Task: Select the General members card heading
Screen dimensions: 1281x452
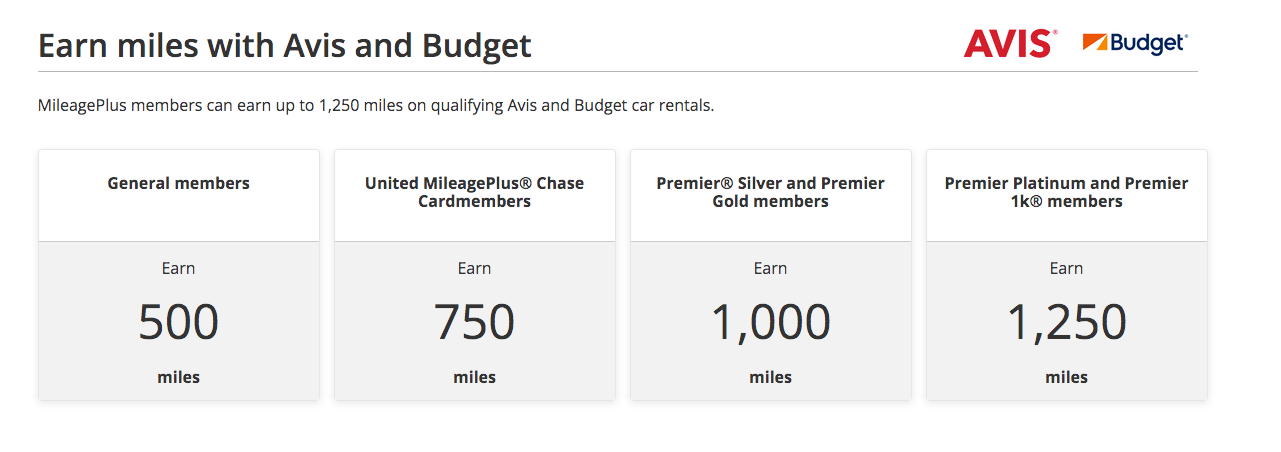Action: [178, 183]
